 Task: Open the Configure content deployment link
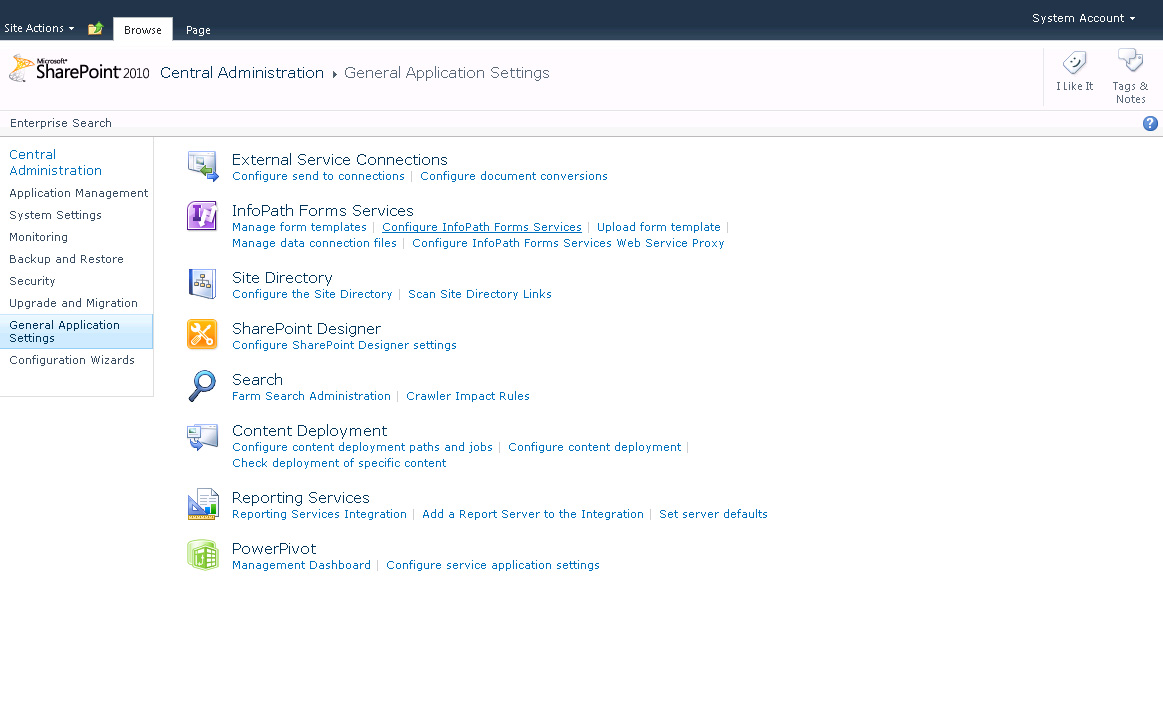(594, 447)
